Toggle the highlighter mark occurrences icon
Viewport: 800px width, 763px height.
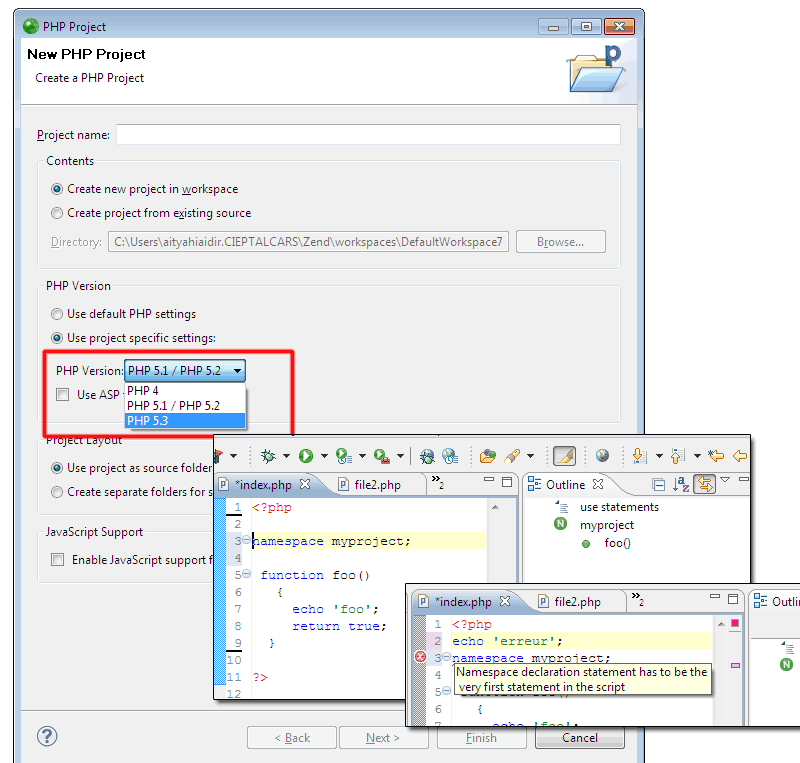pos(564,456)
